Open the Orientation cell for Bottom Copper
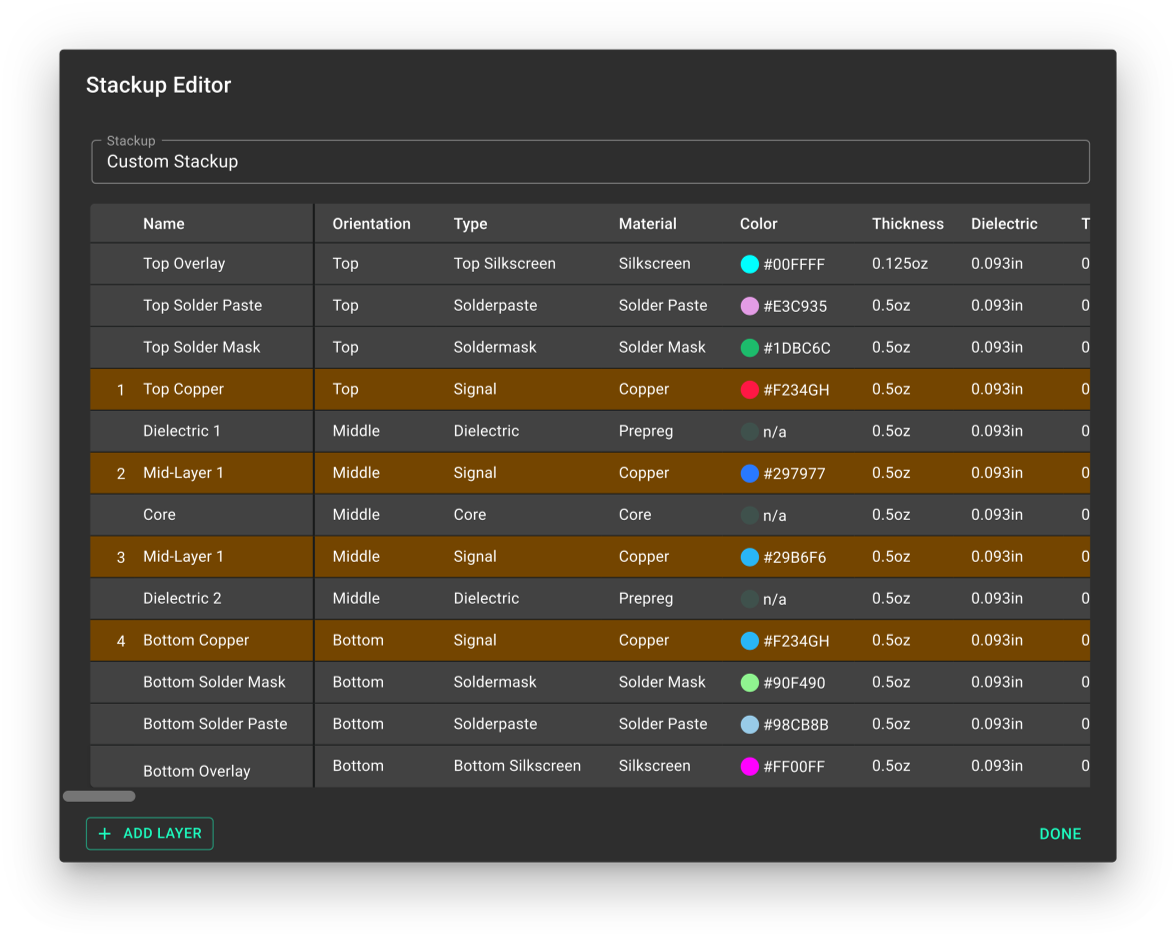Viewport: 1176px width, 934px height. coord(358,641)
